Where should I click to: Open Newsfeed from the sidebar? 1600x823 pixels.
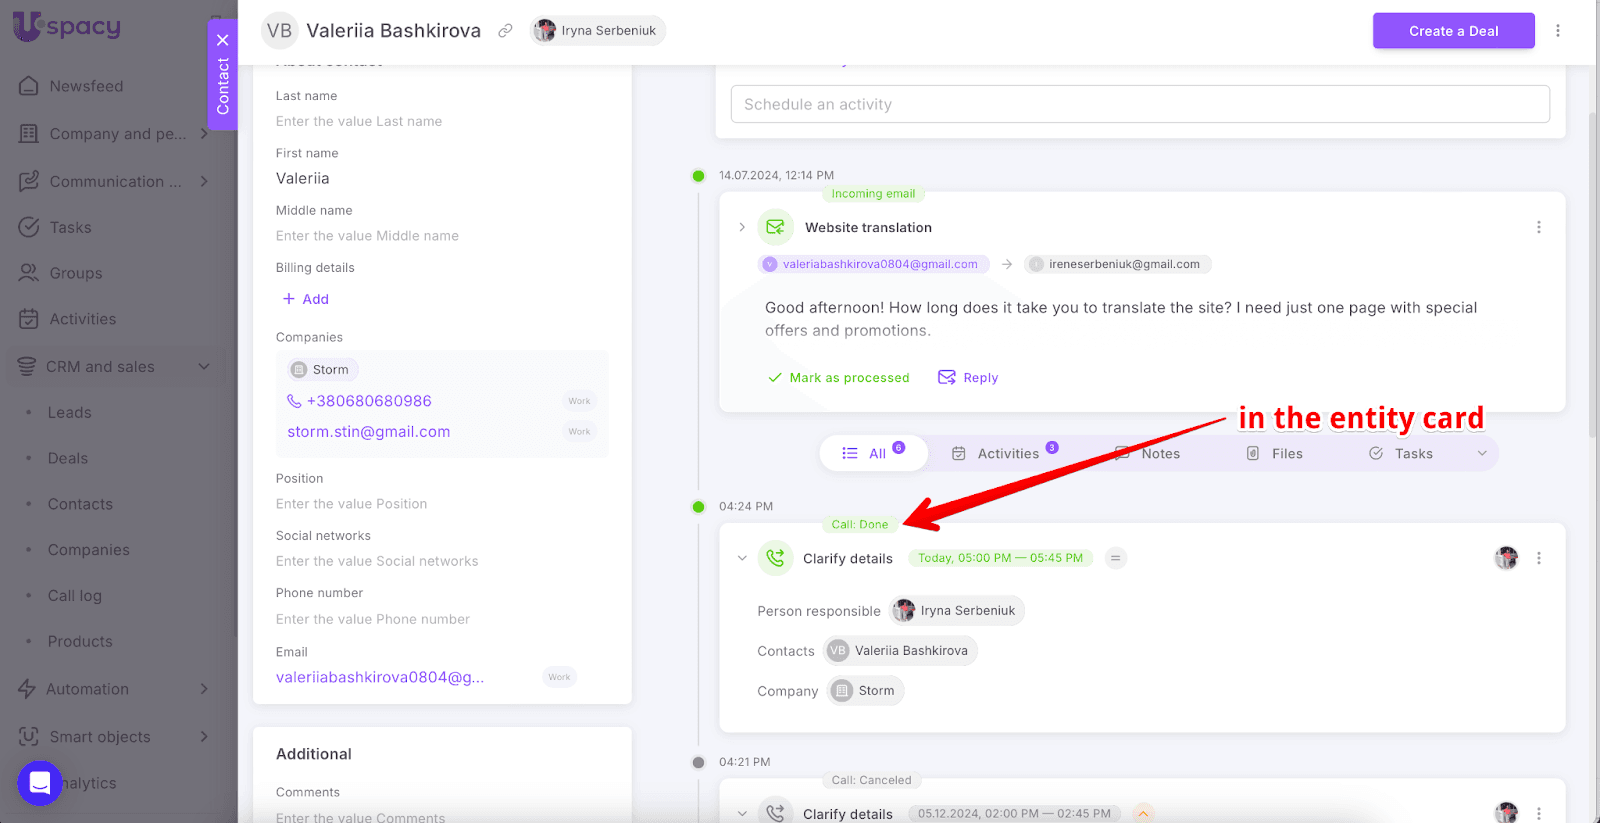coord(86,86)
